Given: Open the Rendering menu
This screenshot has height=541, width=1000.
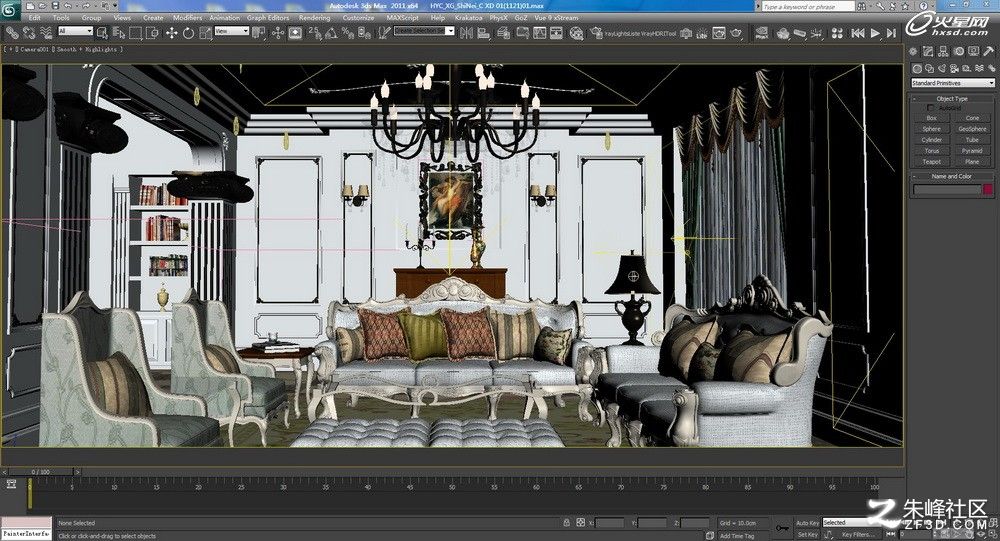Looking at the screenshot, I should (314, 18).
